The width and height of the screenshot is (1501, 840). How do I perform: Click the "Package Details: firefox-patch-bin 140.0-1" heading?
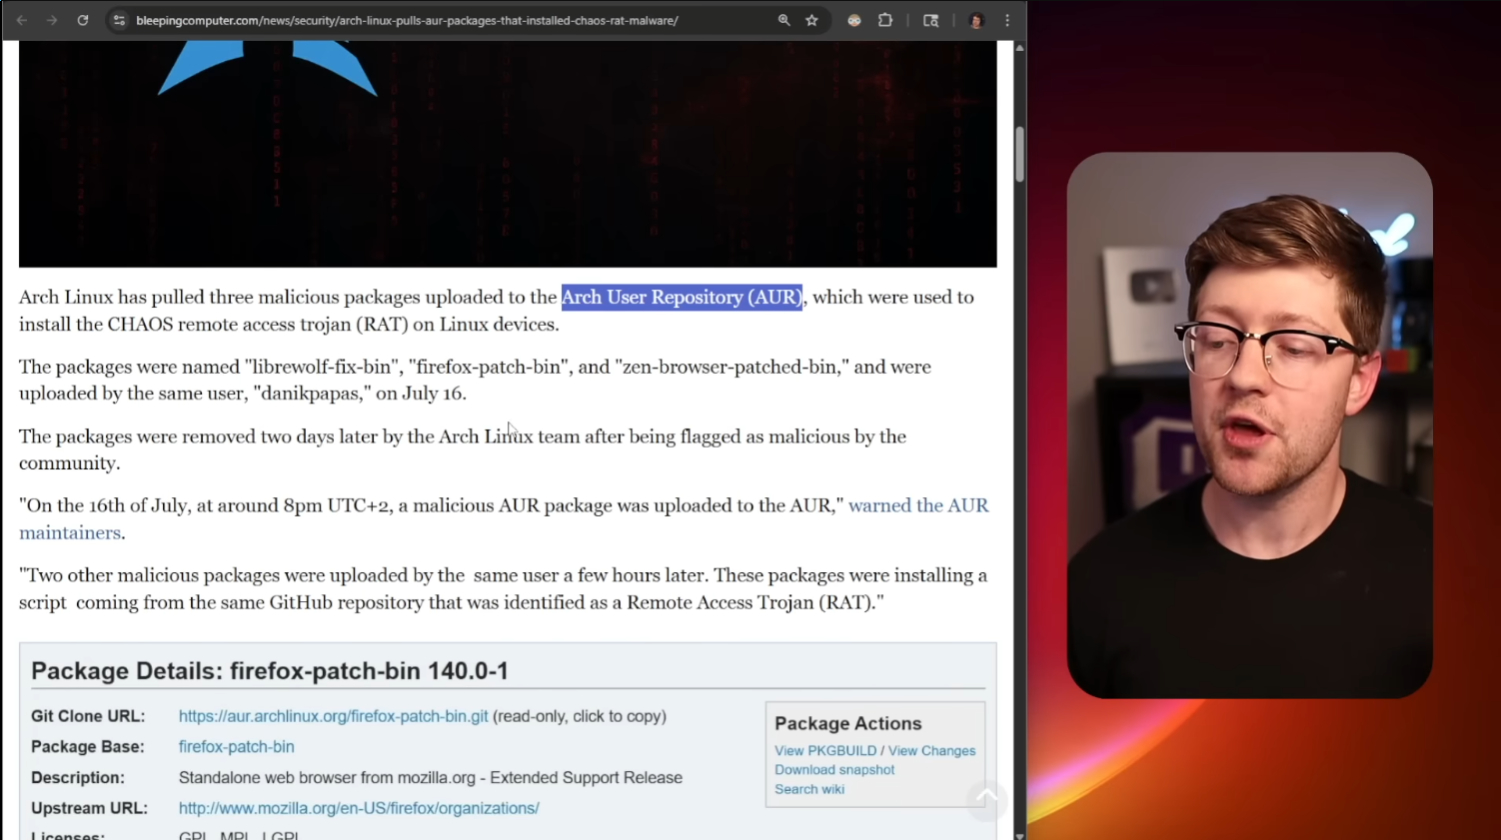270,671
